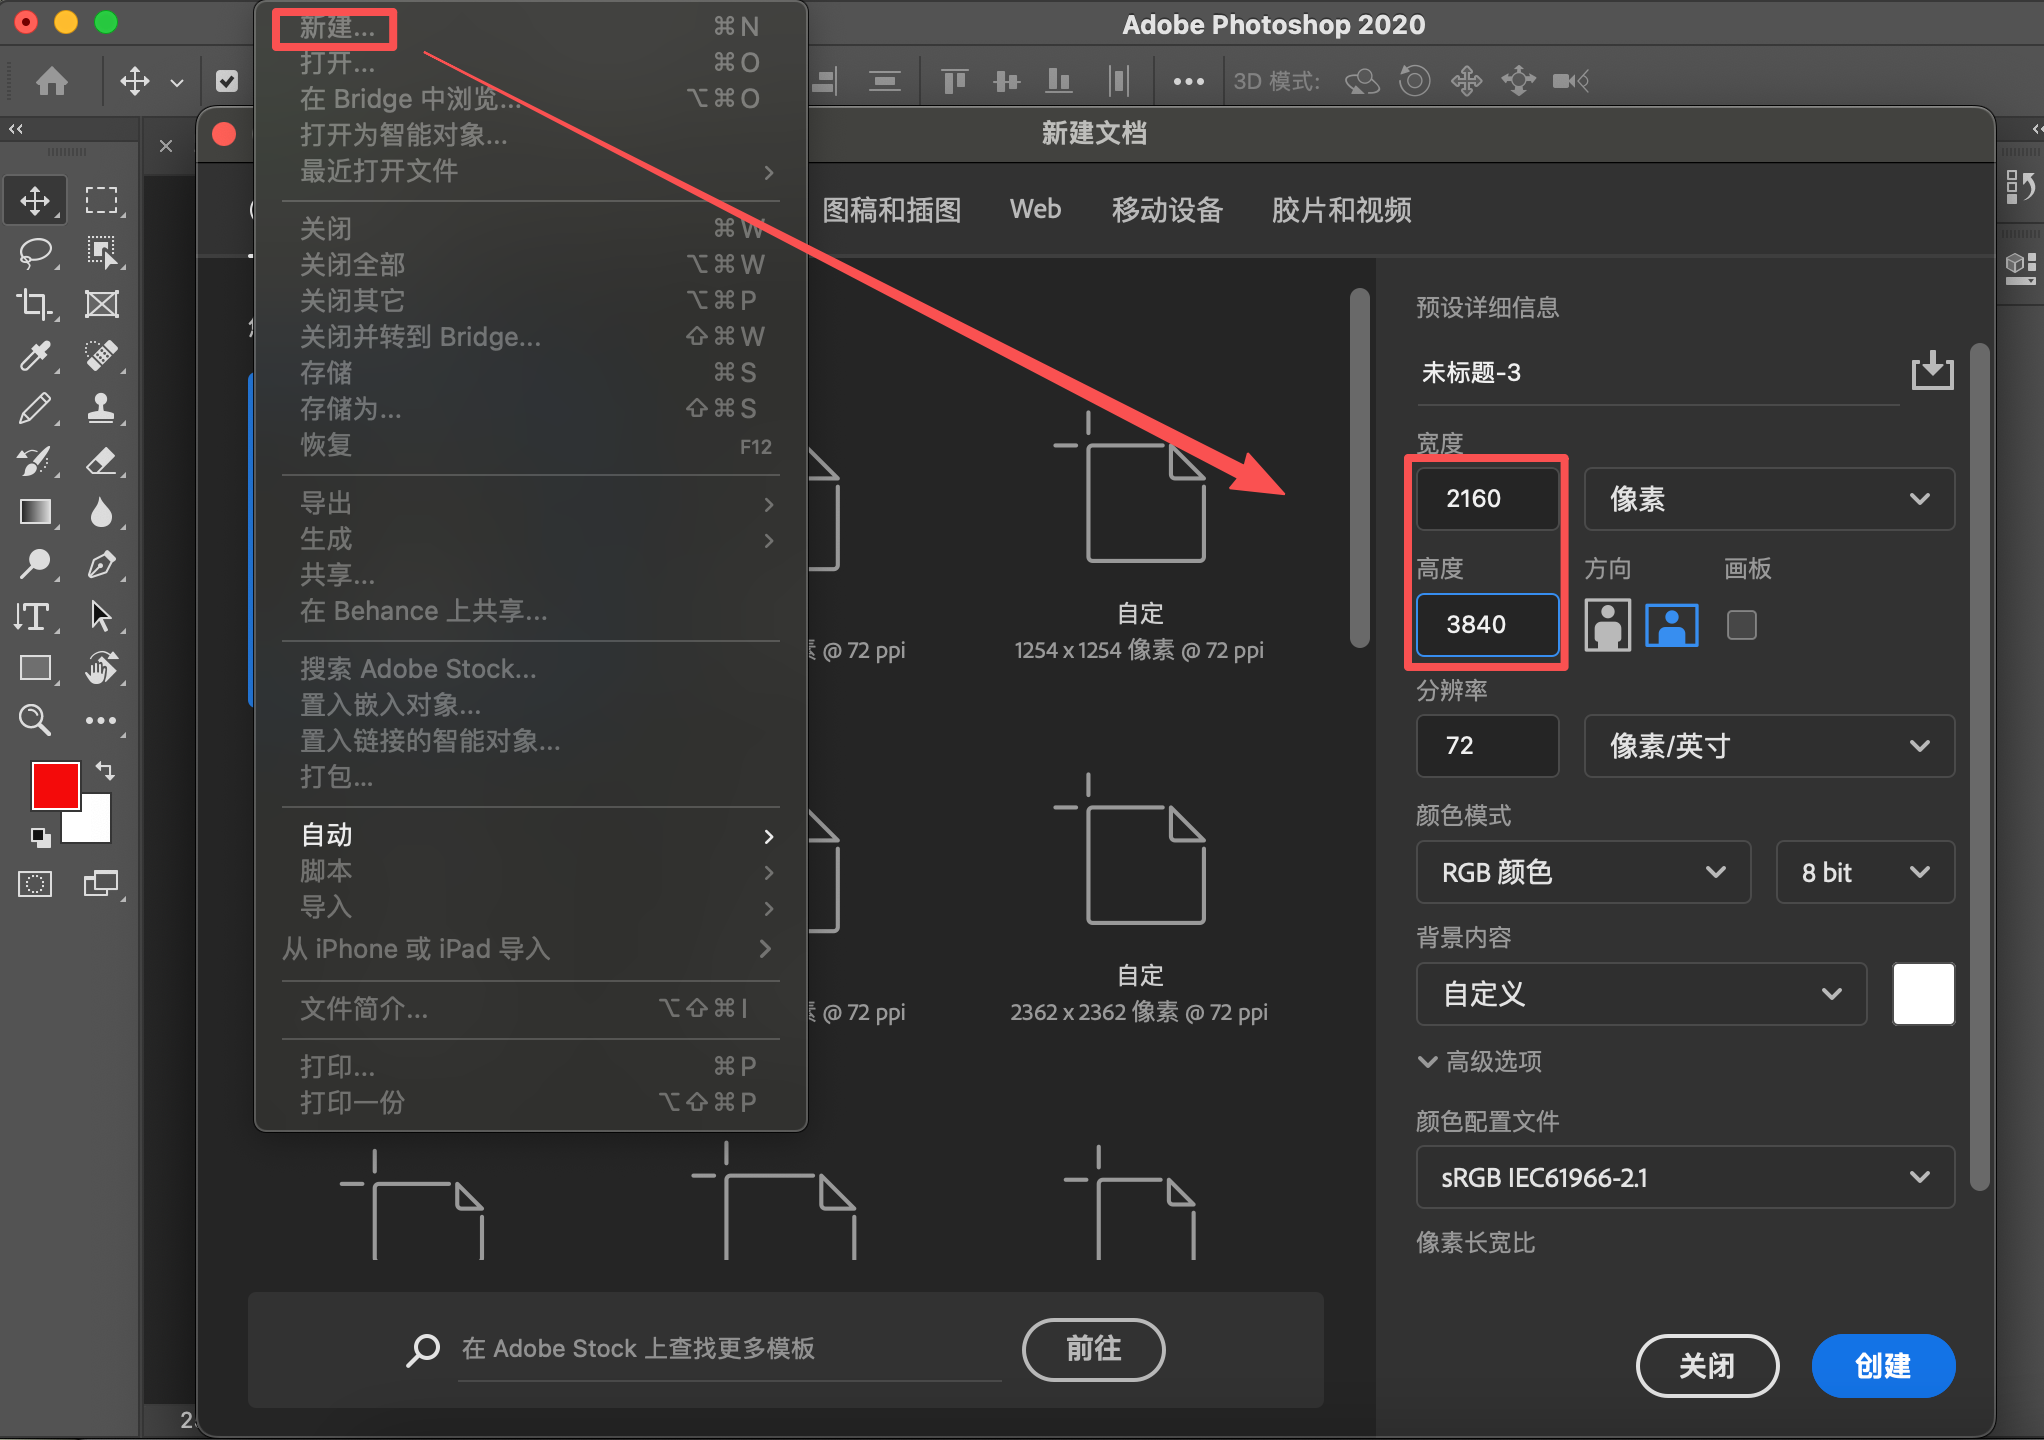This screenshot has width=2044, height=1440.
Task: Click the 前往 button
Action: click(1094, 1349)
